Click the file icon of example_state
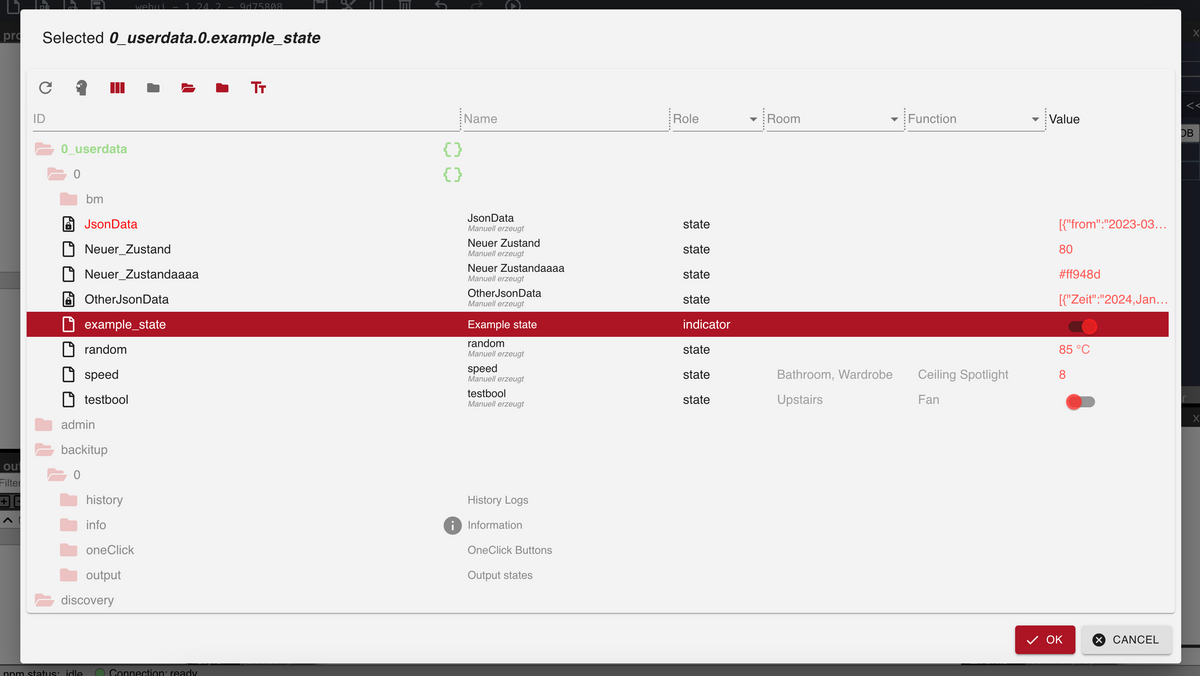Viewport: 1200px width, 676px height. click(69, 324)
